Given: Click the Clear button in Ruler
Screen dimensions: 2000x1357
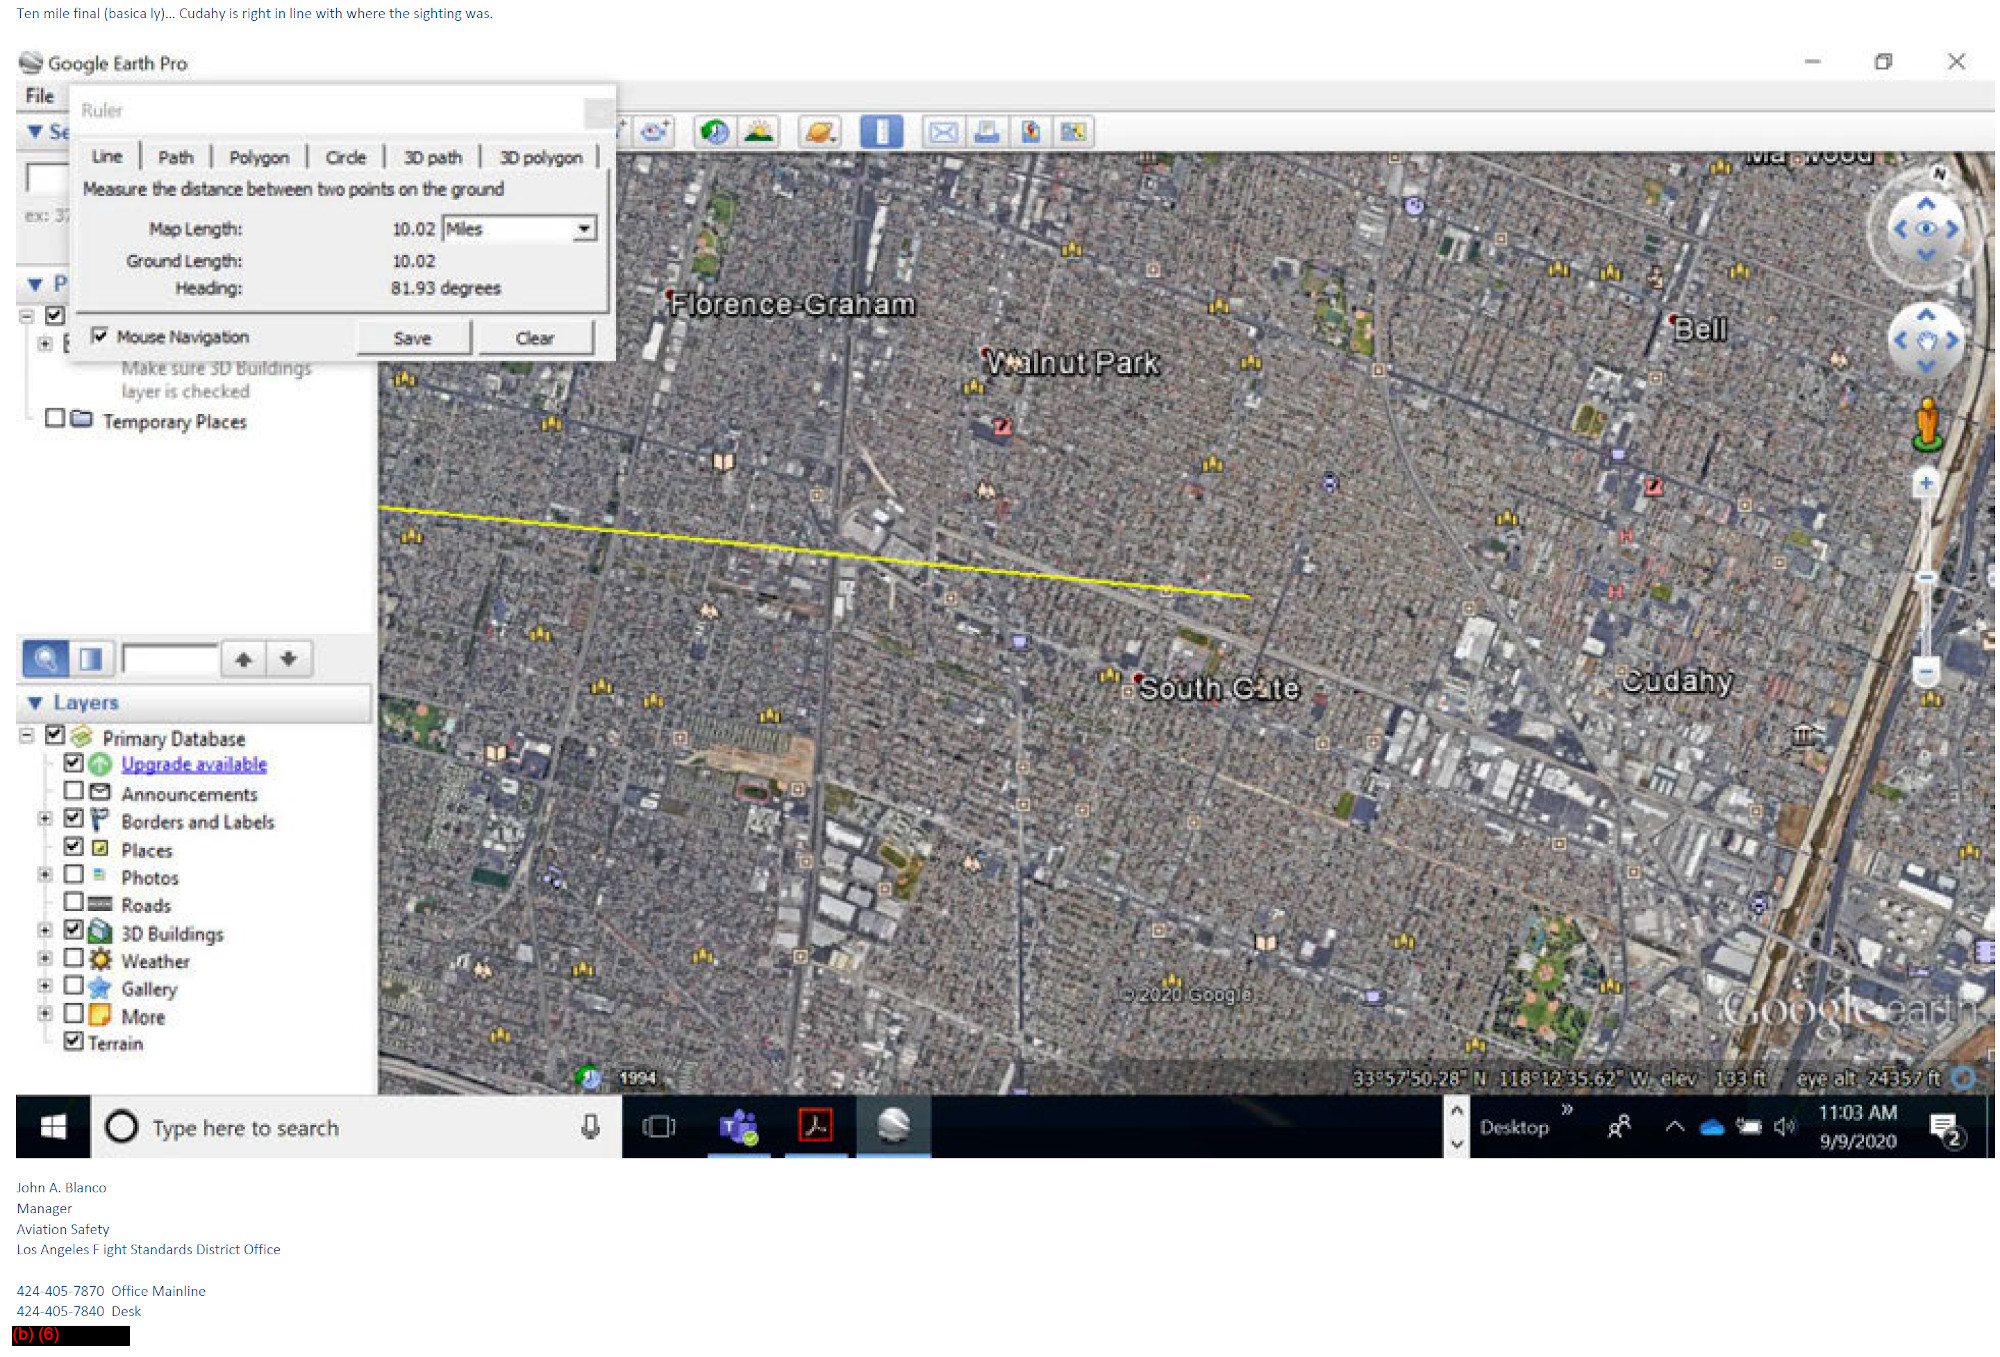Looking at the screenshot, I should (x=535, y=338).
